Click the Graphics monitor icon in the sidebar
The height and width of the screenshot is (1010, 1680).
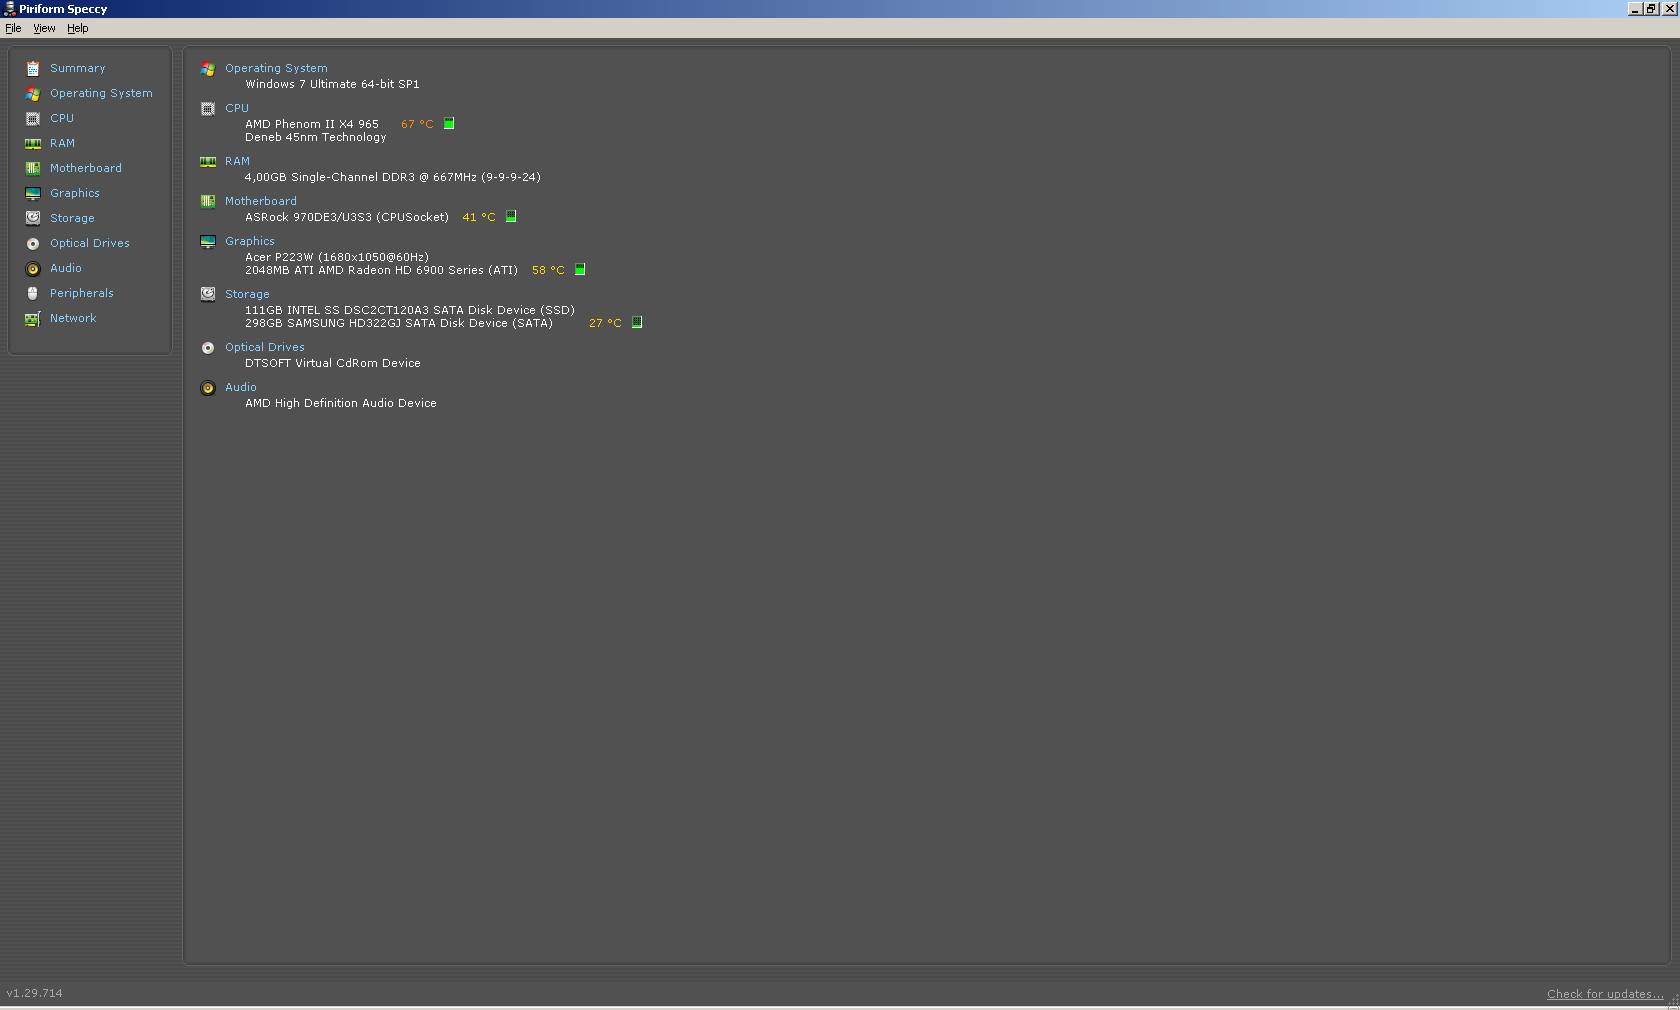33,194
